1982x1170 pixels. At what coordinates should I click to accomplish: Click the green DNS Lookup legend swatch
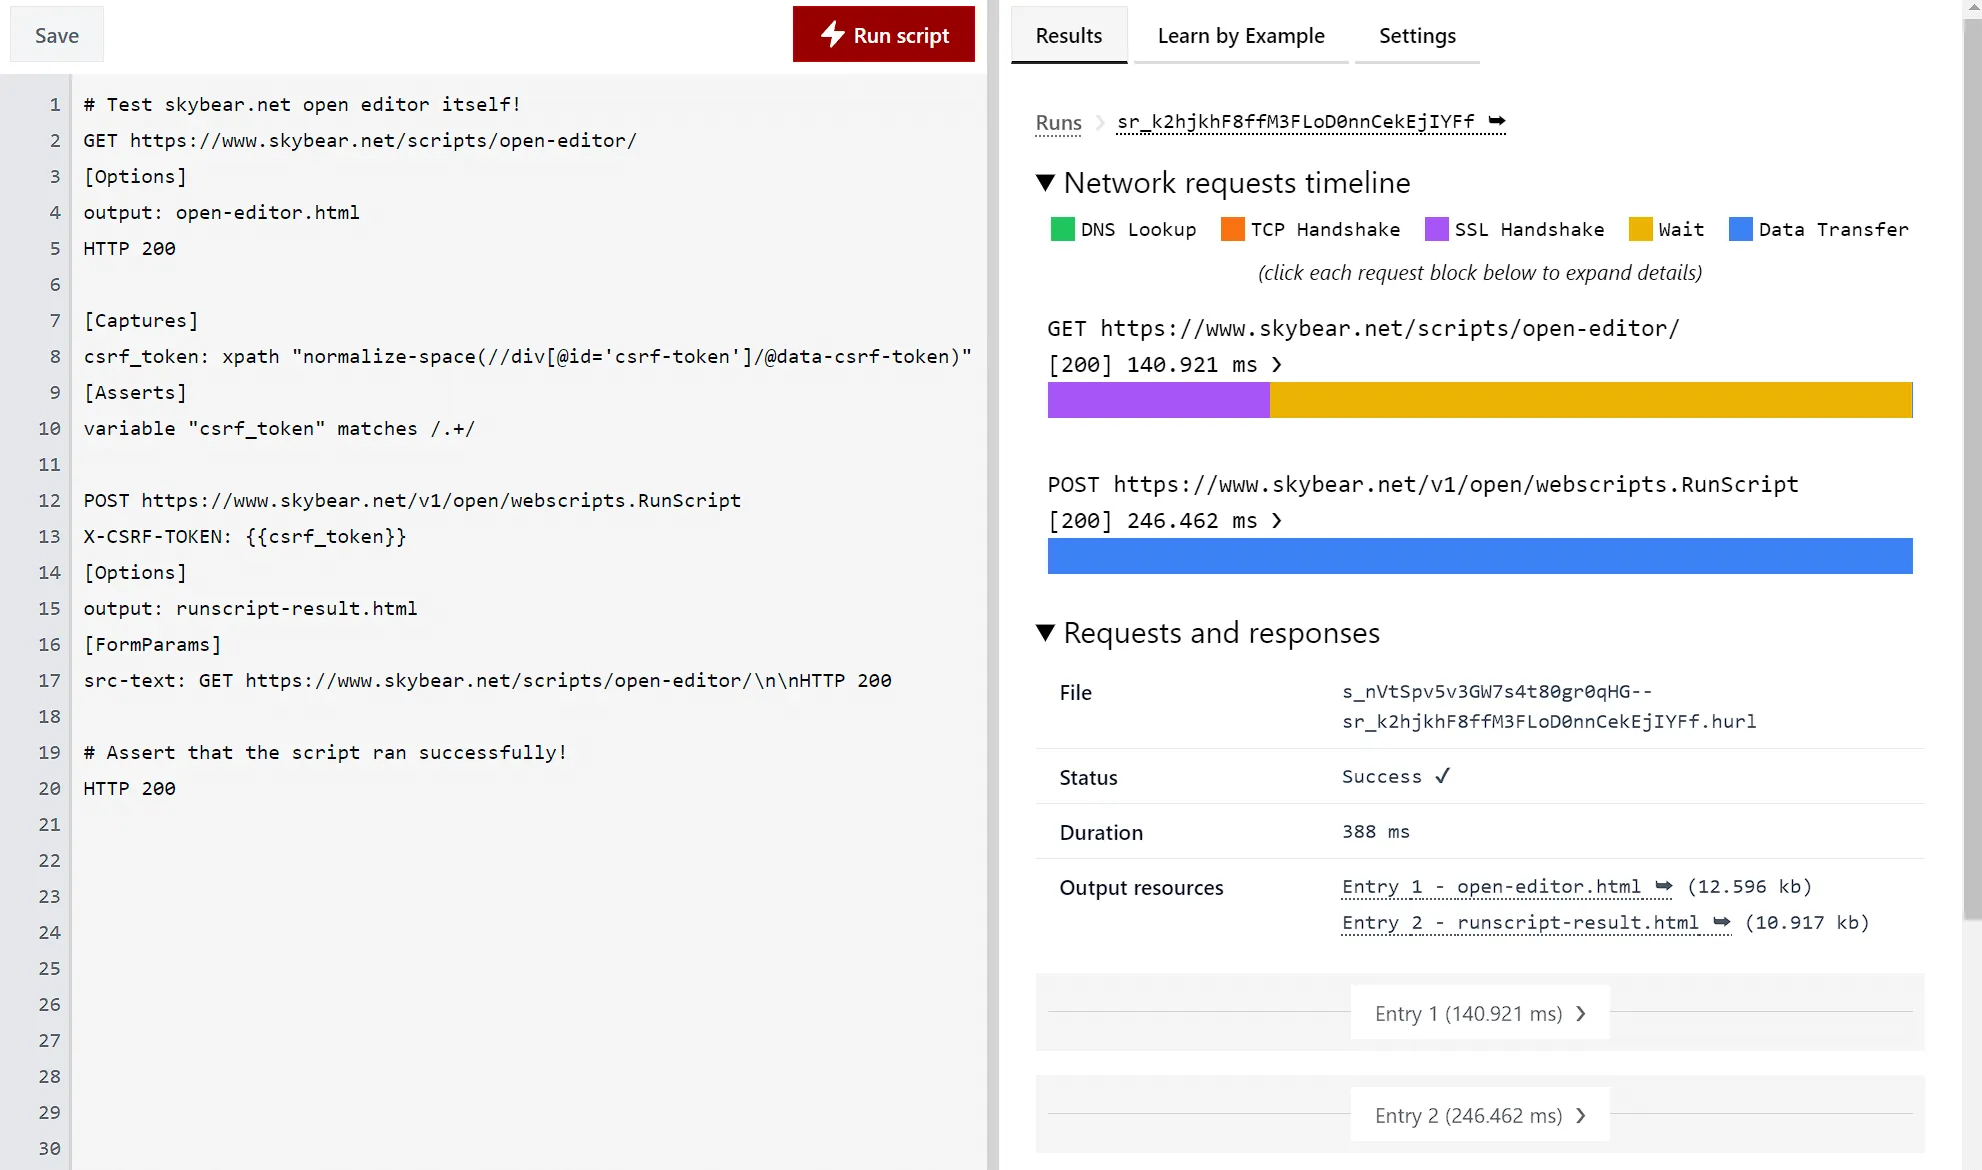click(x=1063, y=229)
